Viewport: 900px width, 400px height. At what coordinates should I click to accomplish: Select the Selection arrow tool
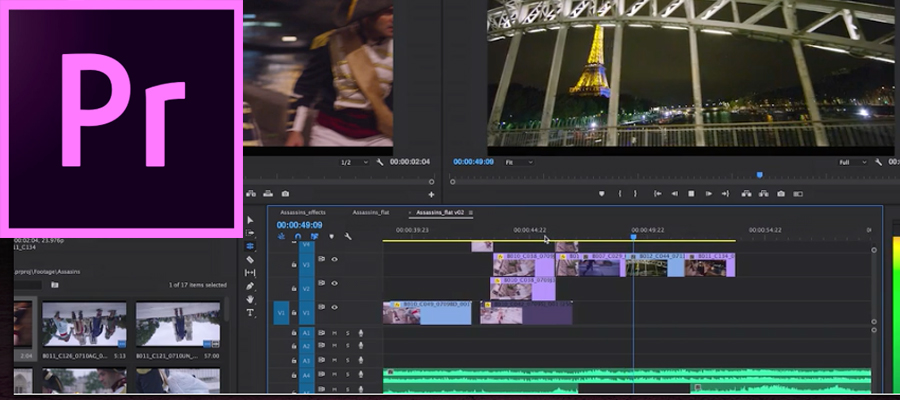[x=250, y=220]
